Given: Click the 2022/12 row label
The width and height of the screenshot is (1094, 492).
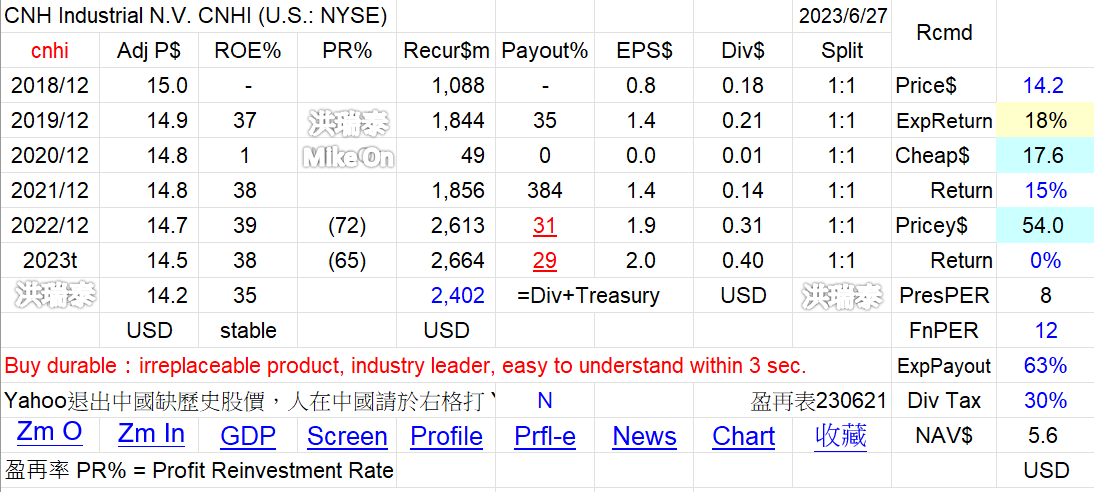Looking at the screenshot, I should [50, 225].
